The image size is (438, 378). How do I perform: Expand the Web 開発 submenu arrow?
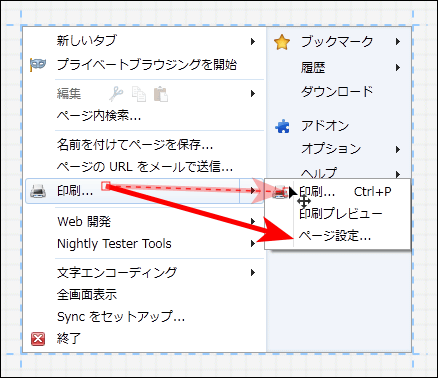pos(253,222)
